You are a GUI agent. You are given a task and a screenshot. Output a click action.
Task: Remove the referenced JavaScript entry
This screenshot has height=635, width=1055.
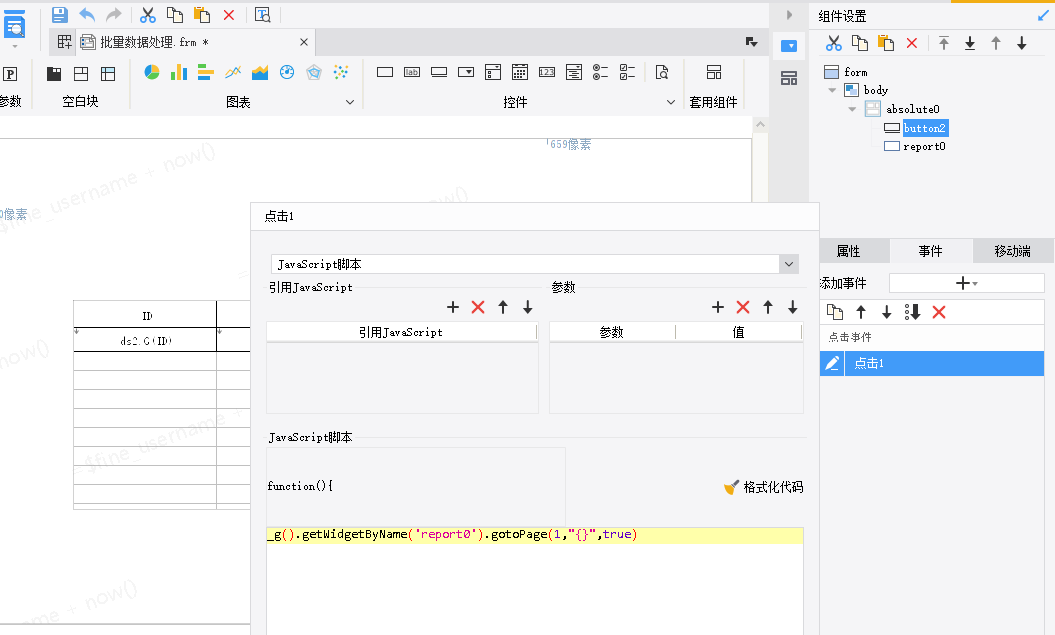478,307
